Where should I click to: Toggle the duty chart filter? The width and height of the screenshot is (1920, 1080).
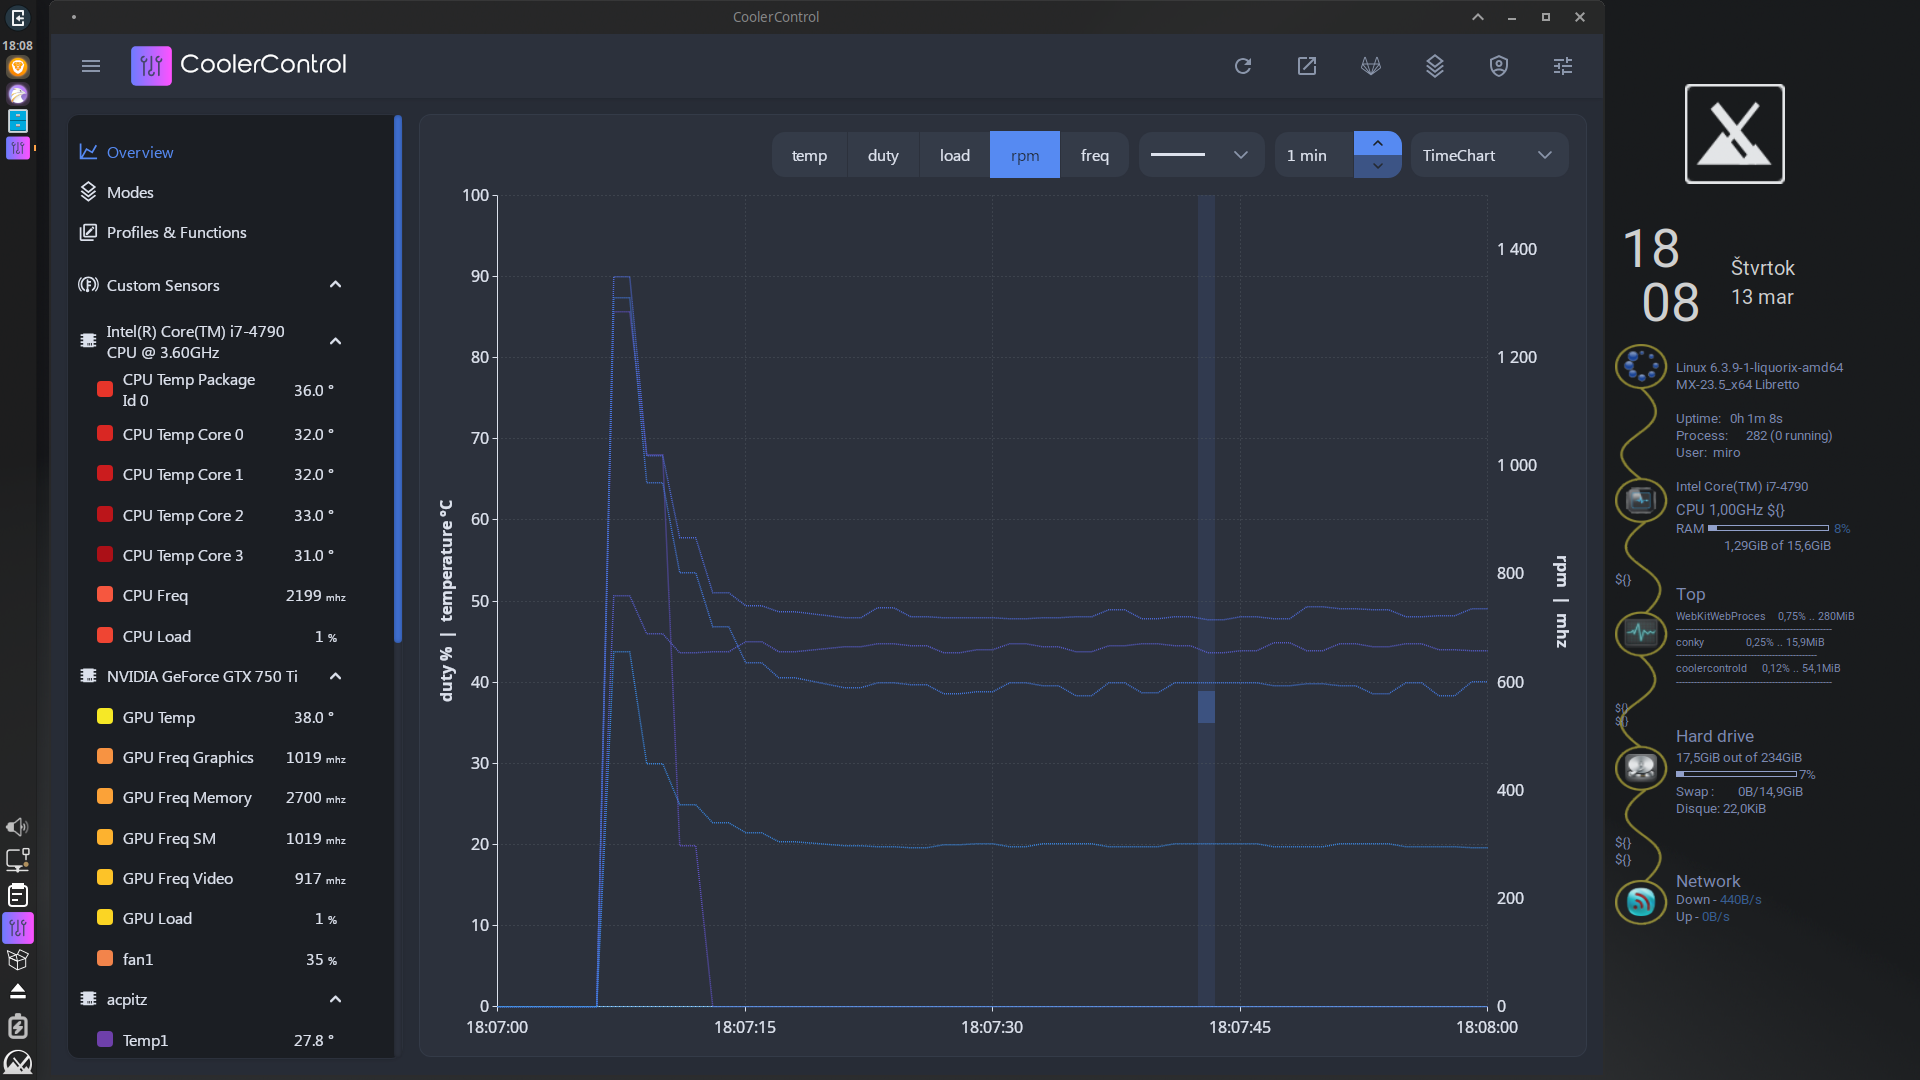(x=883, y=155)
